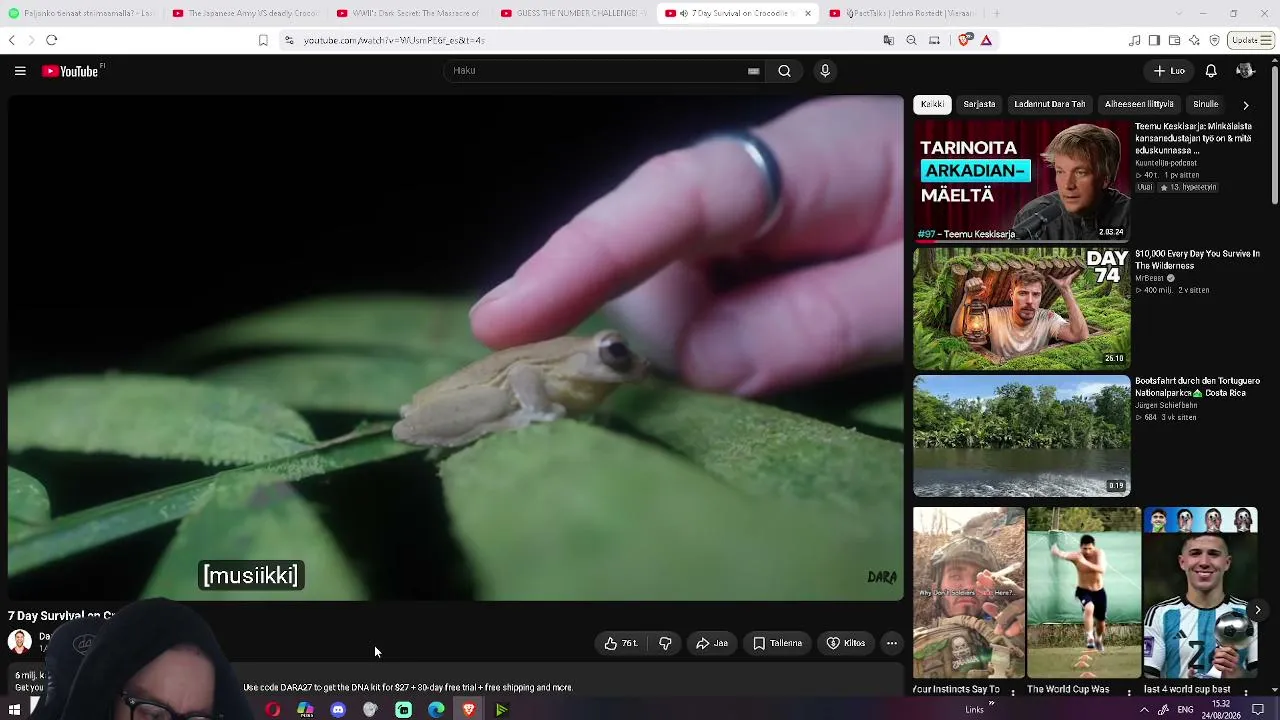Screen dimensions: 1280x720
Task: Open more actions three-dot menu
Action: (x=892, y=643)
